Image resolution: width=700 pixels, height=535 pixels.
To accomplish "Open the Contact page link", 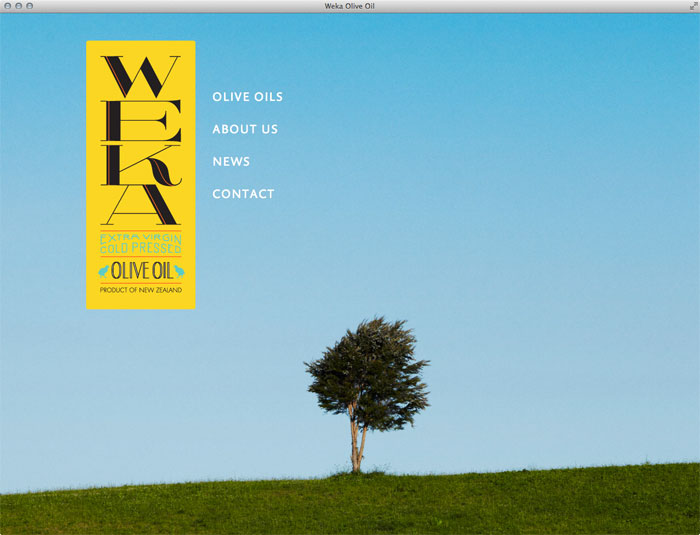I will pos(243,194).
